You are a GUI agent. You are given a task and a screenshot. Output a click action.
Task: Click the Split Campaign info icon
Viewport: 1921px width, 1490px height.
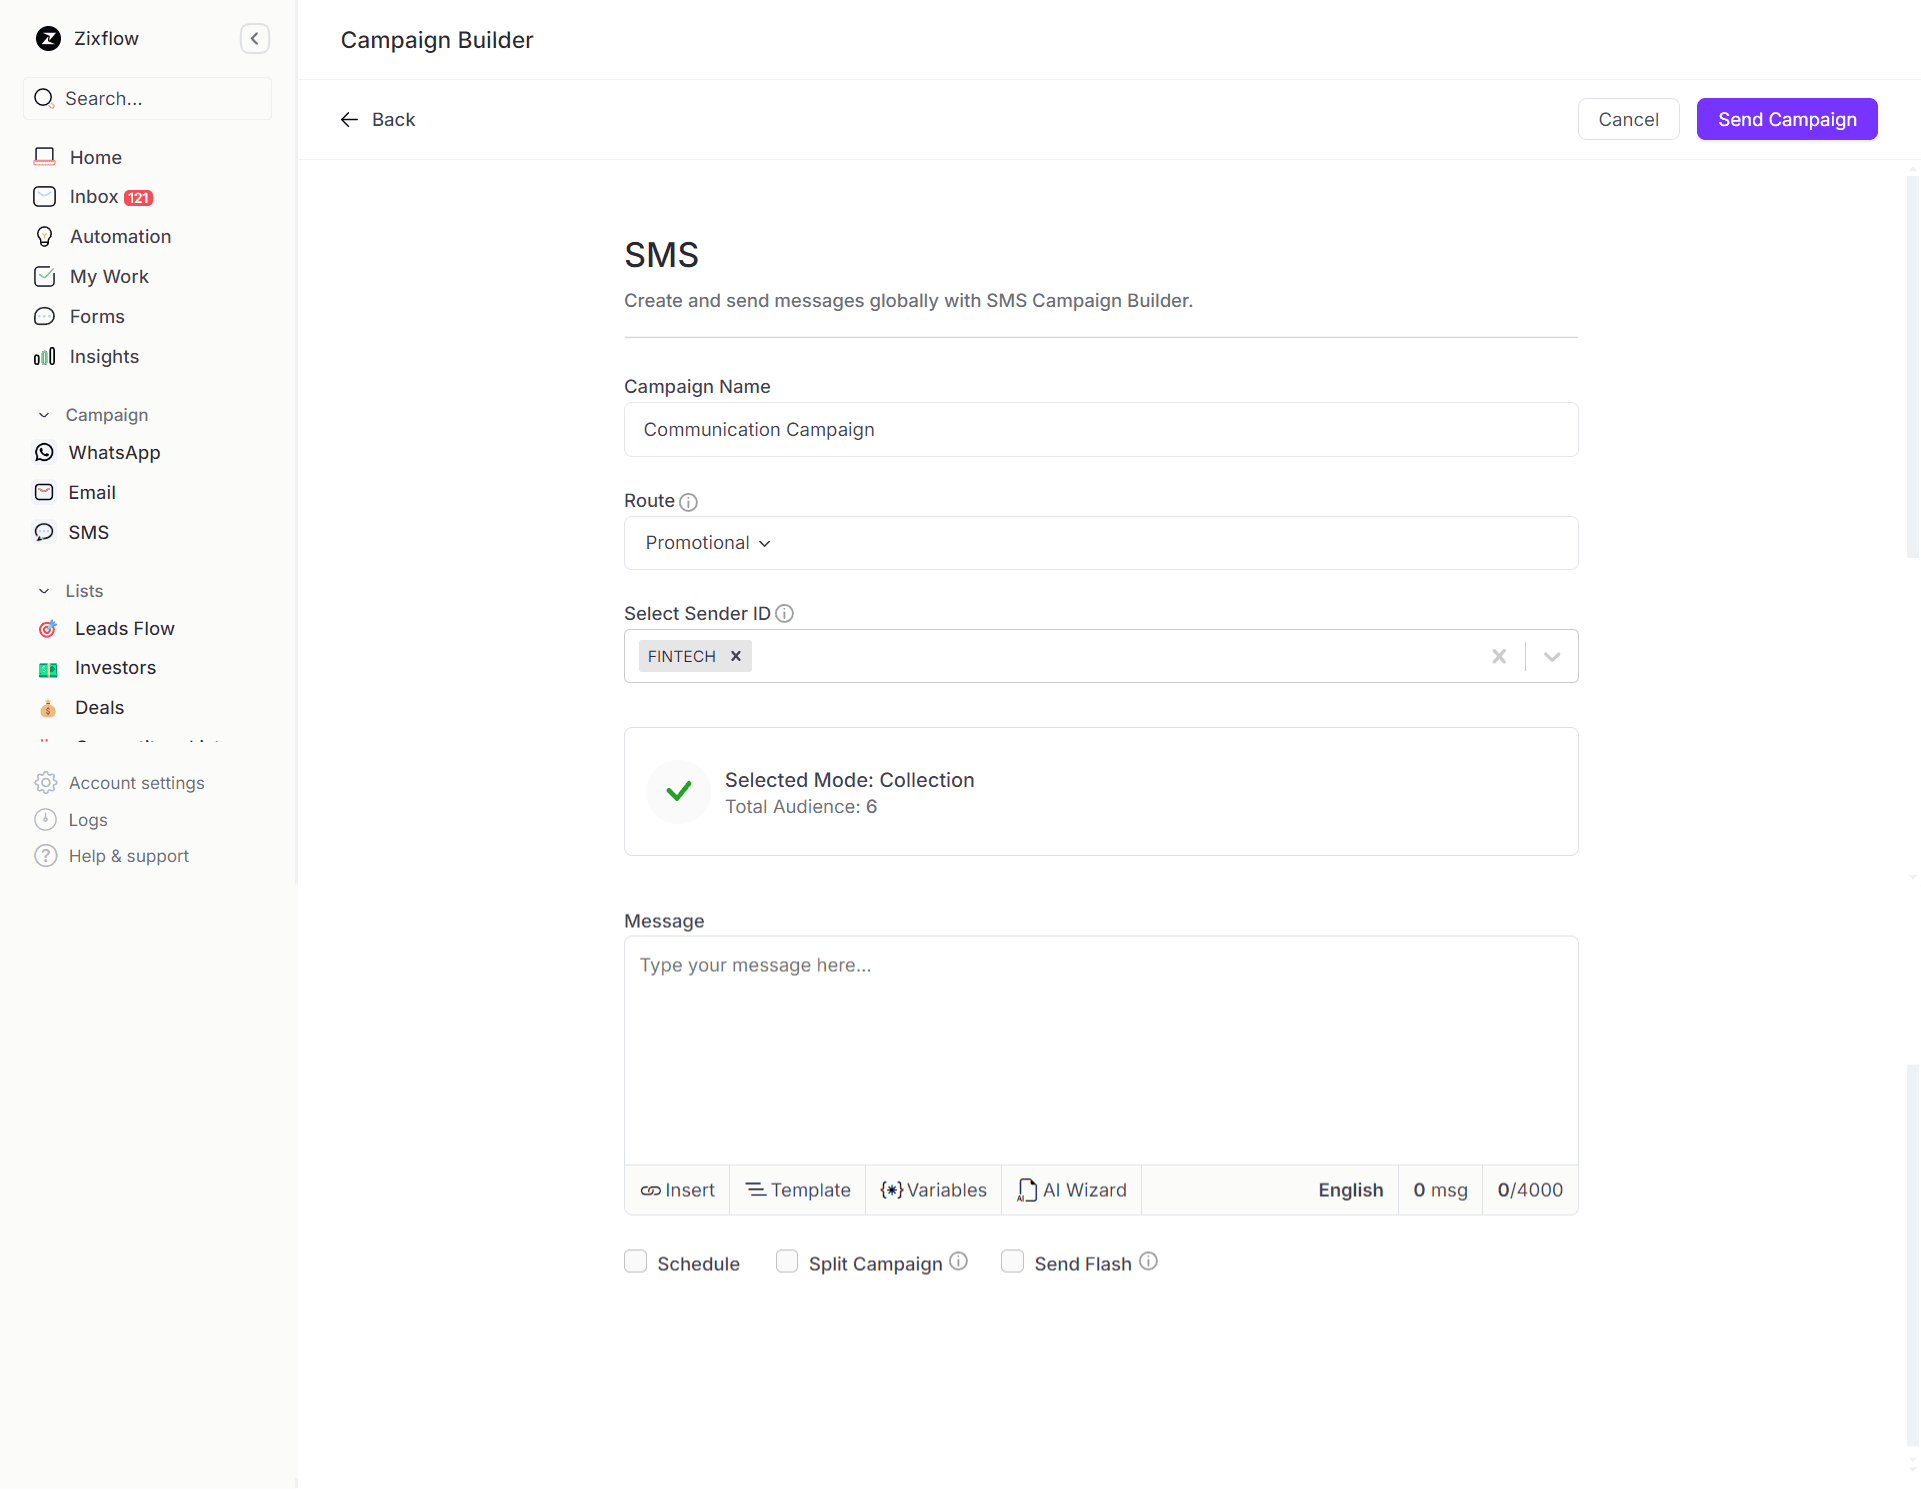click(x=958, y=1262)
